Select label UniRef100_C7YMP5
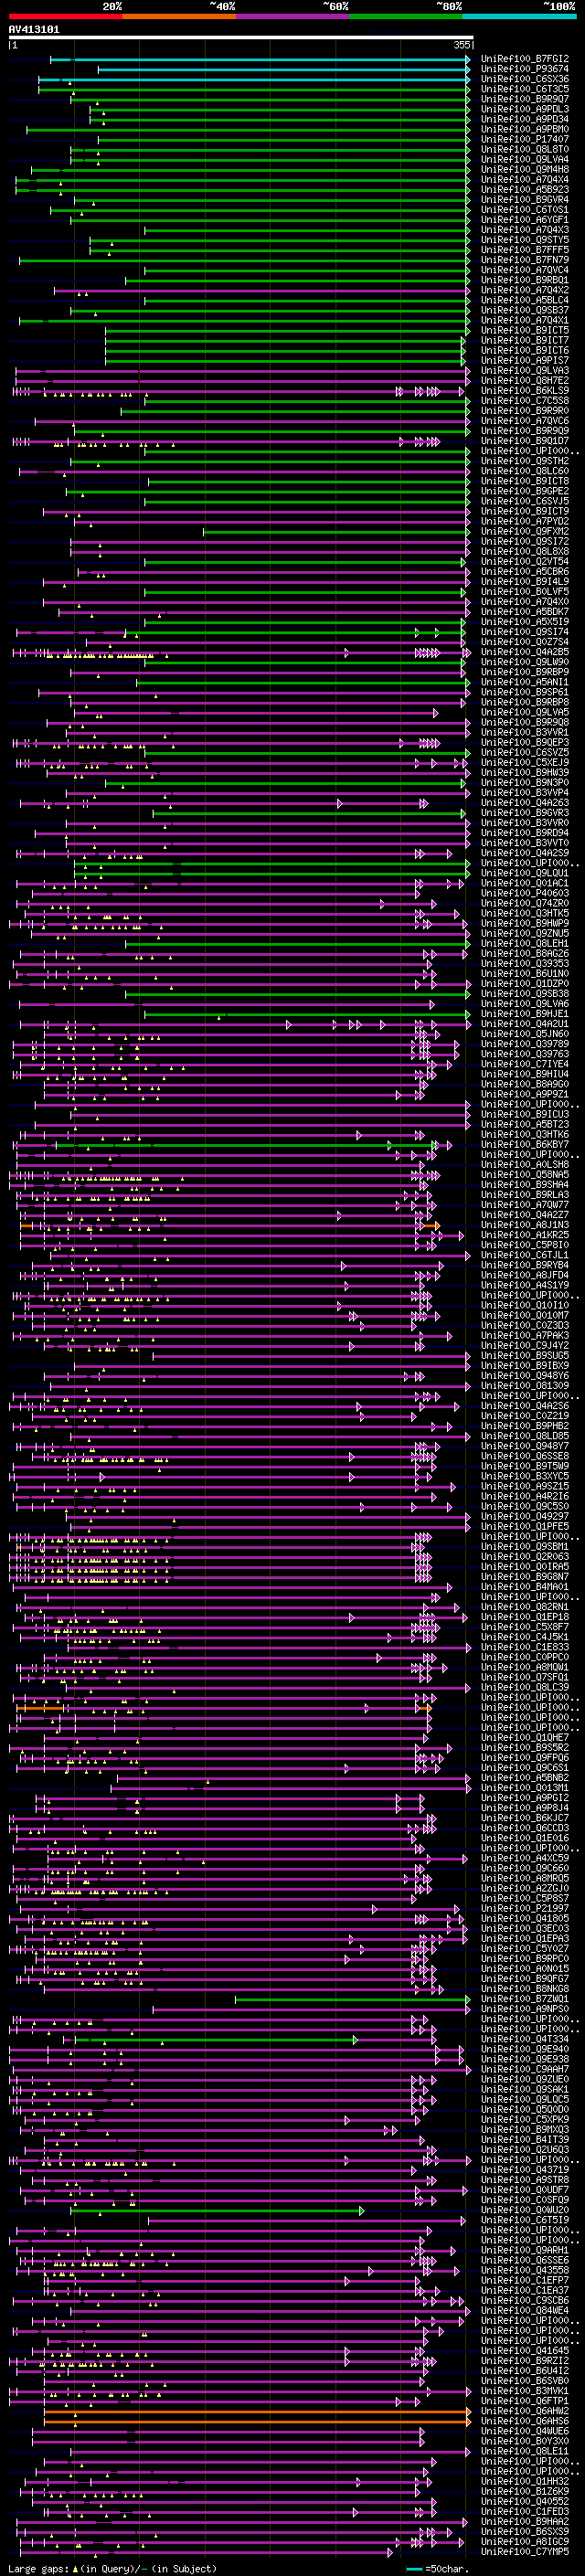 click(x=525, y=2552)
